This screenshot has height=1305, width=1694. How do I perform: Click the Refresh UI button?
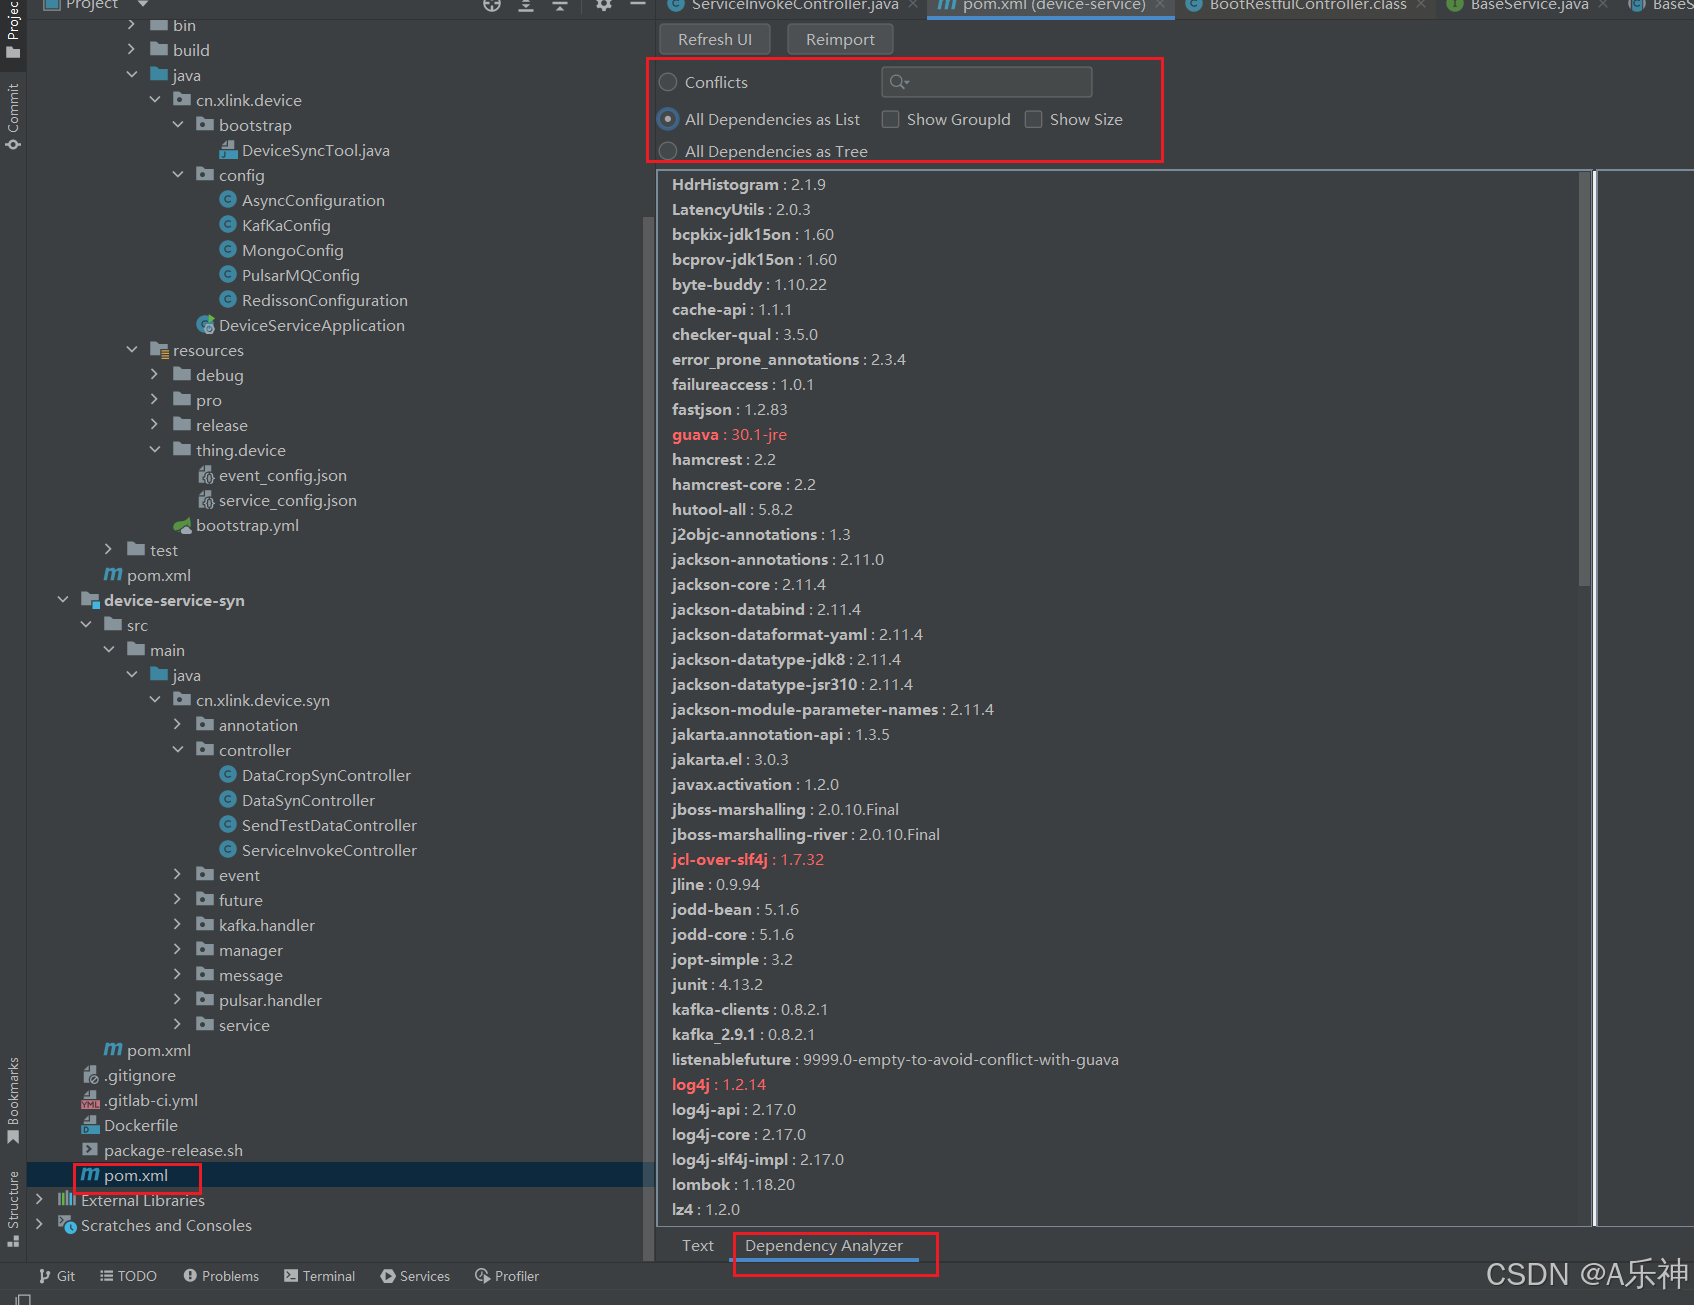pos(714,38)
